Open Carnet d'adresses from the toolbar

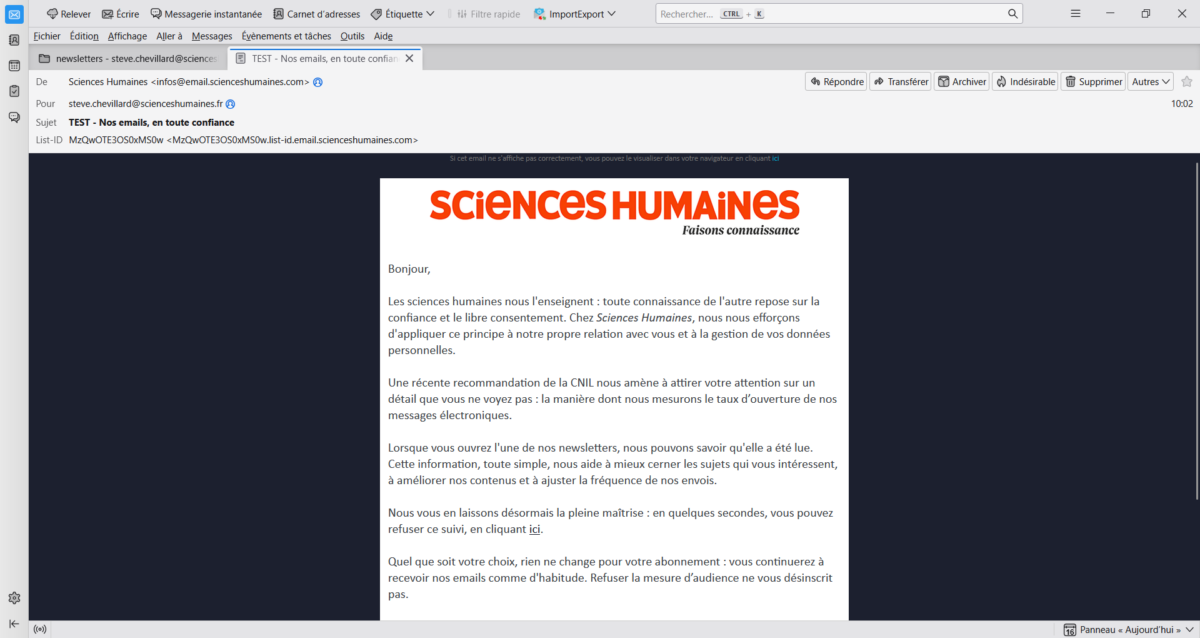coord(316,14)
